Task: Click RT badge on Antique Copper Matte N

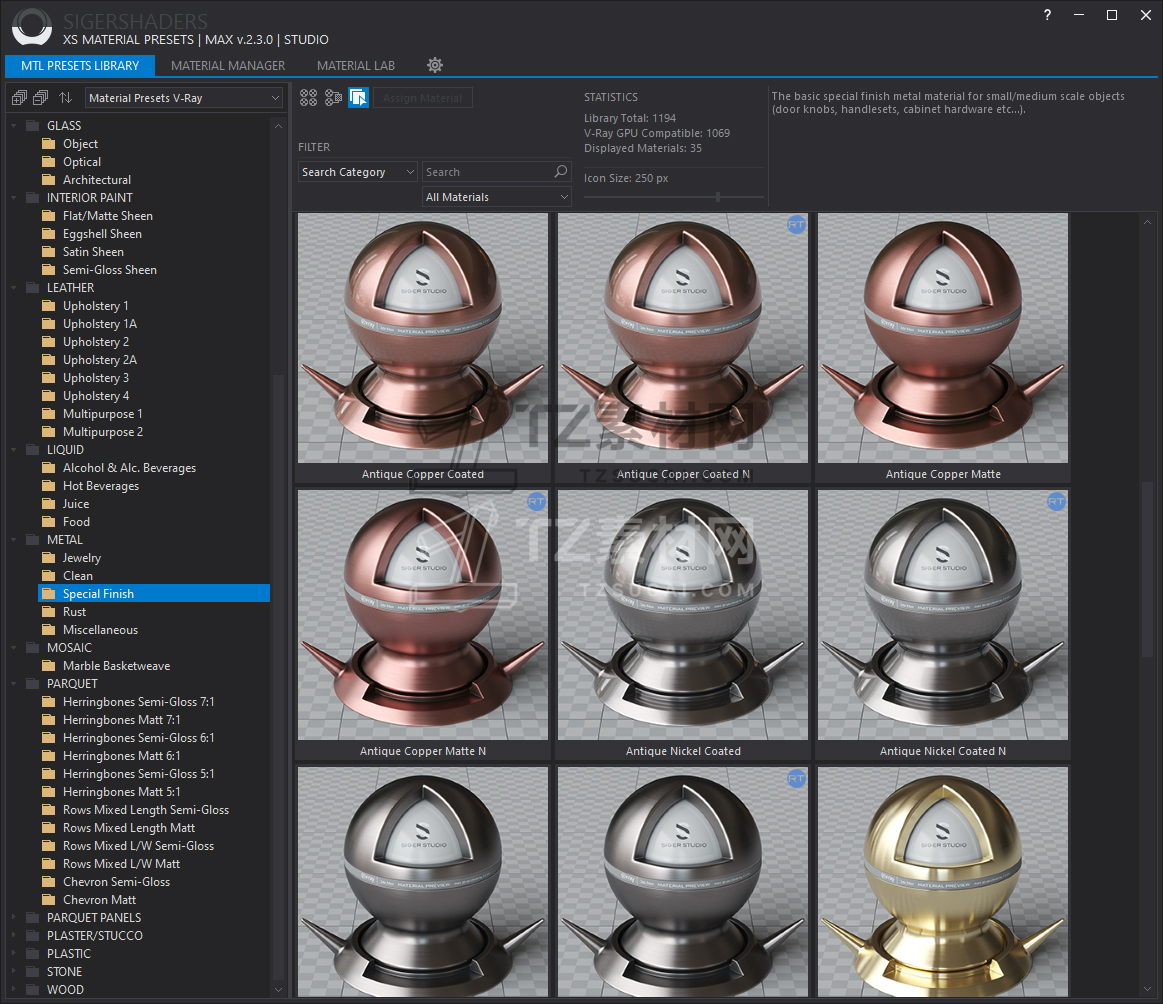Action: pos(536,502)
